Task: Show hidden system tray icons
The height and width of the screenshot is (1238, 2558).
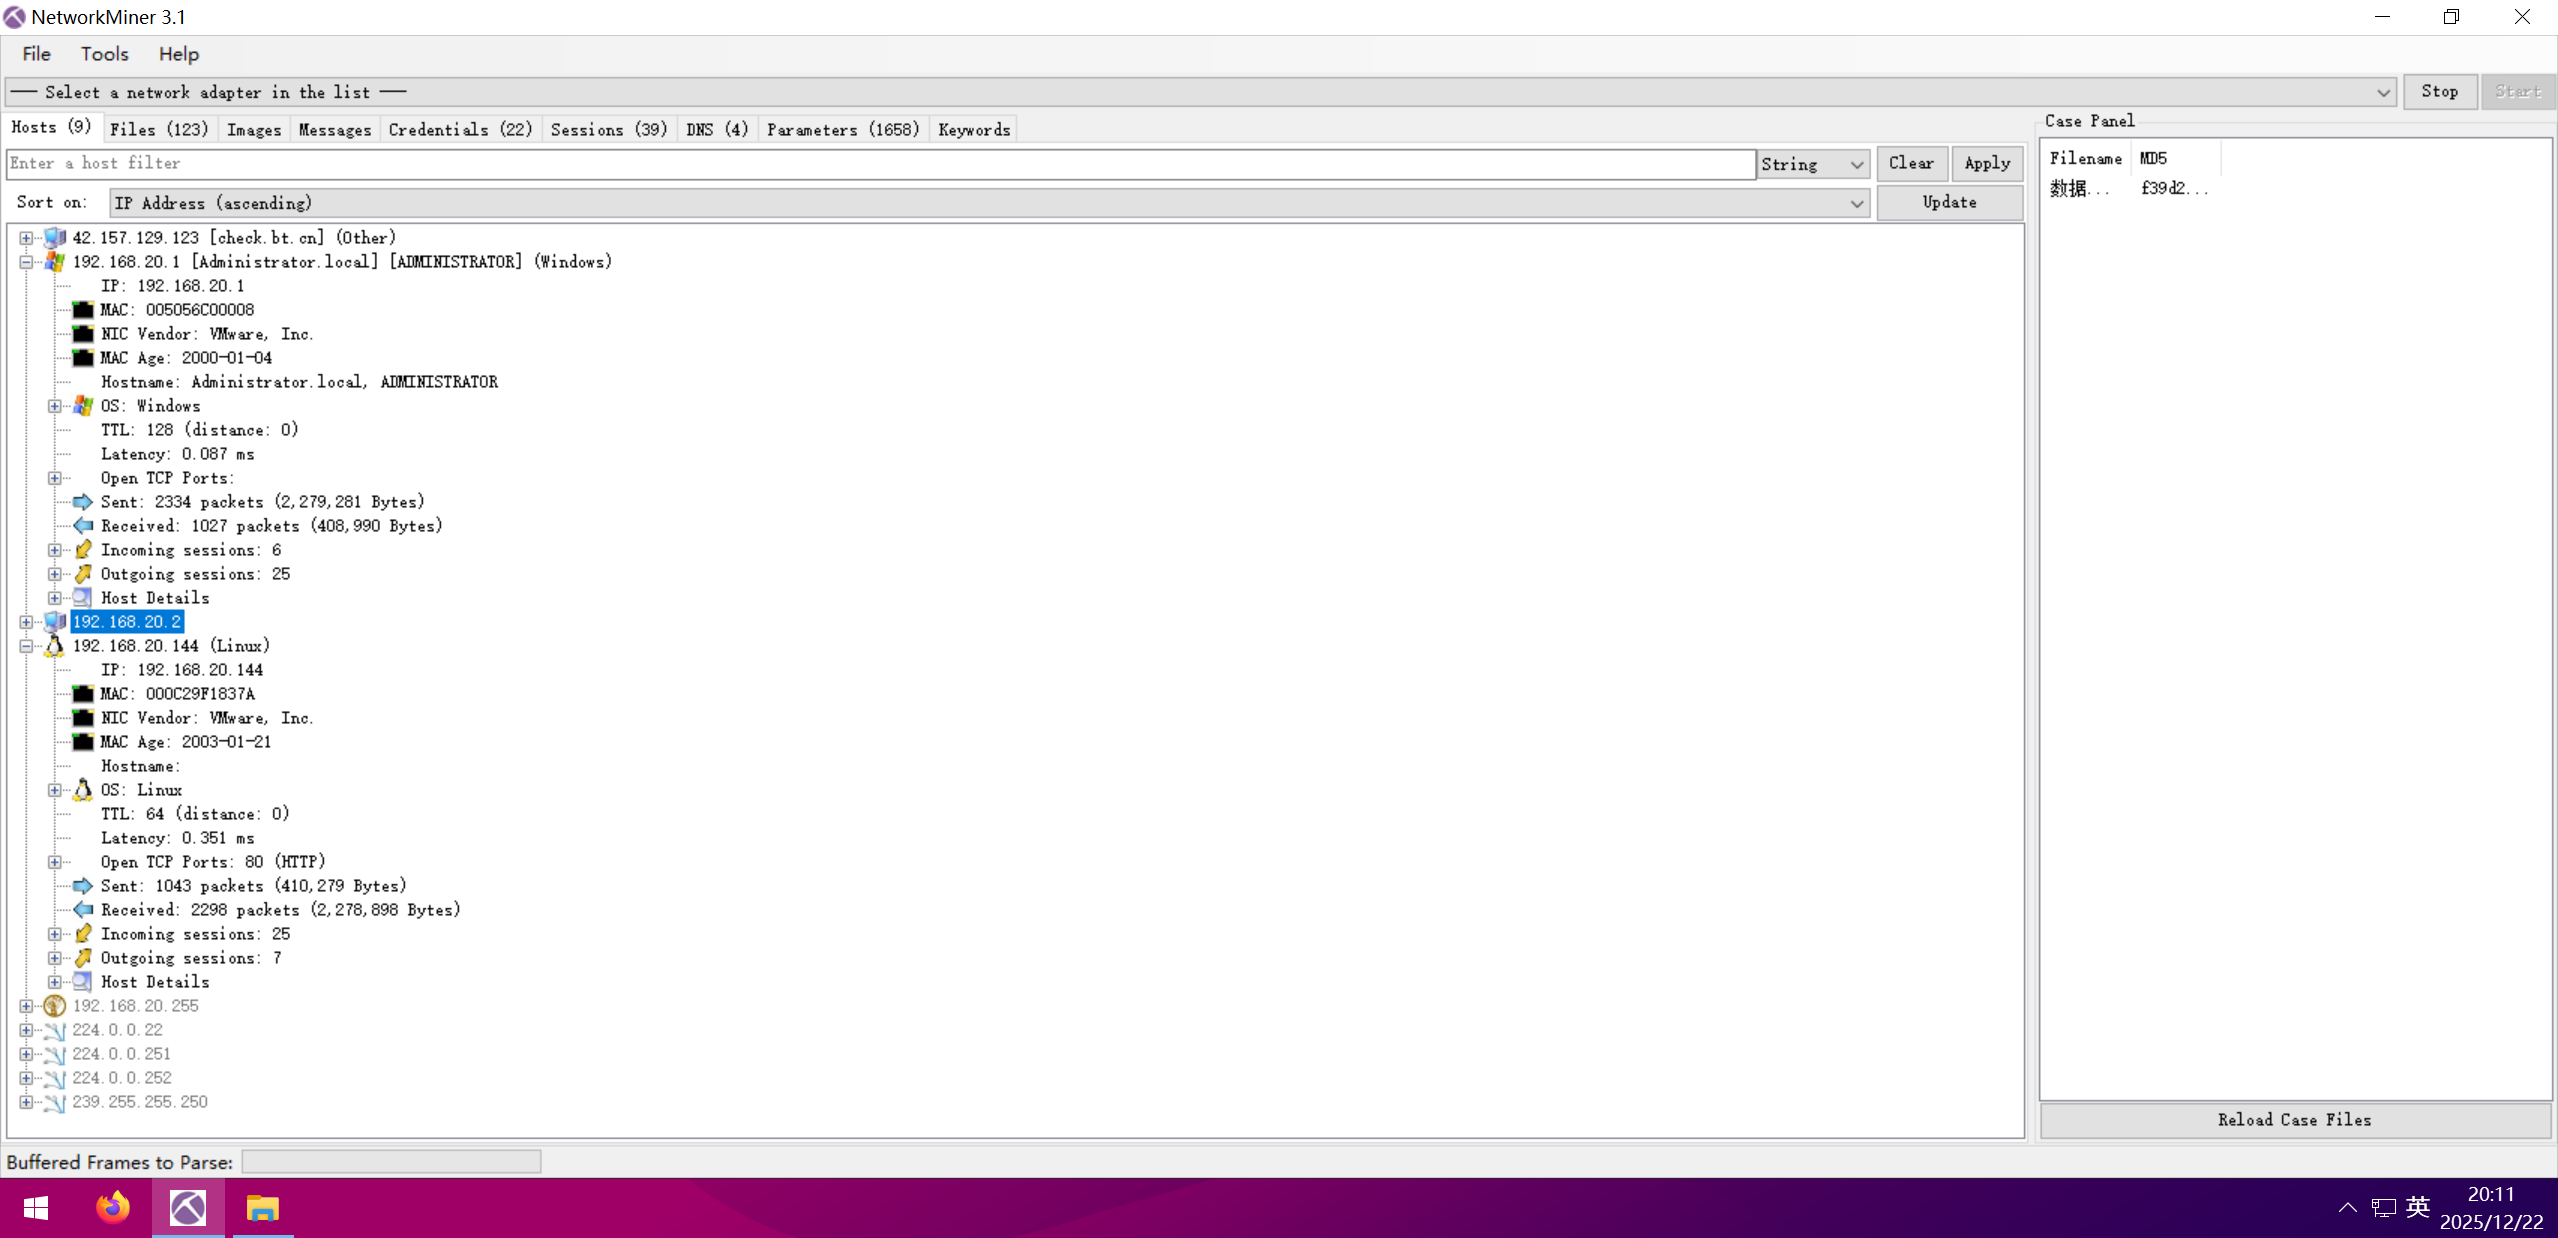Action: click(x=2347, y=1208)
